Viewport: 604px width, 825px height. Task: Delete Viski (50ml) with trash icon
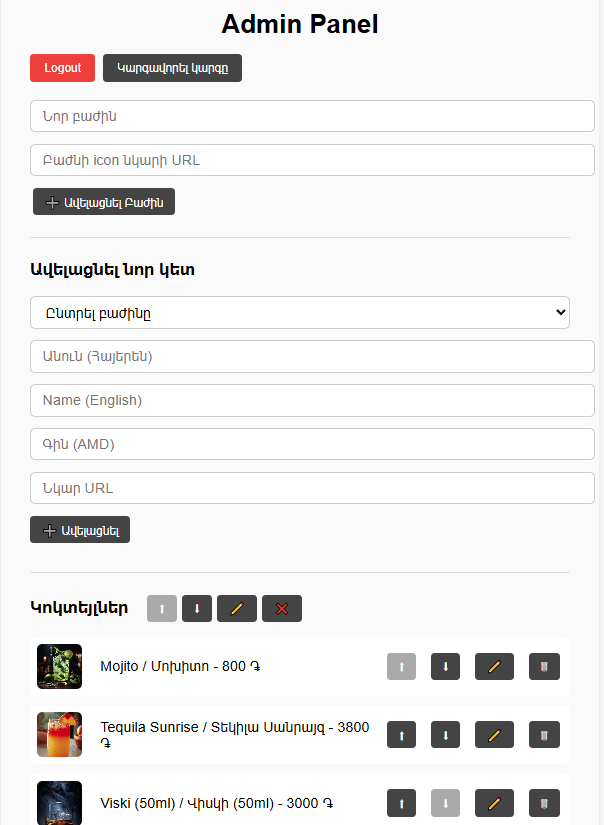pyautogui.click(x=544, y=803)
